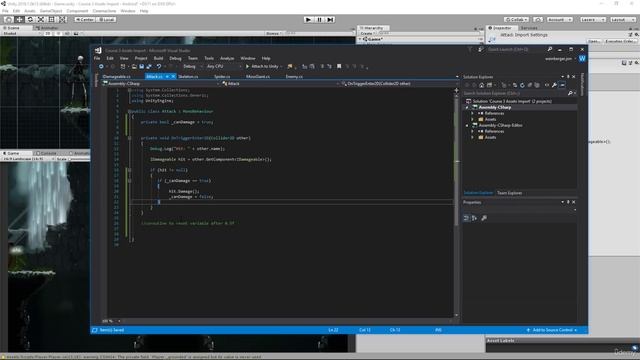Select Unity Rotate tool
The width and height of the screenshot is (640, 360).
pyautogui.click(x=30, y=19)
